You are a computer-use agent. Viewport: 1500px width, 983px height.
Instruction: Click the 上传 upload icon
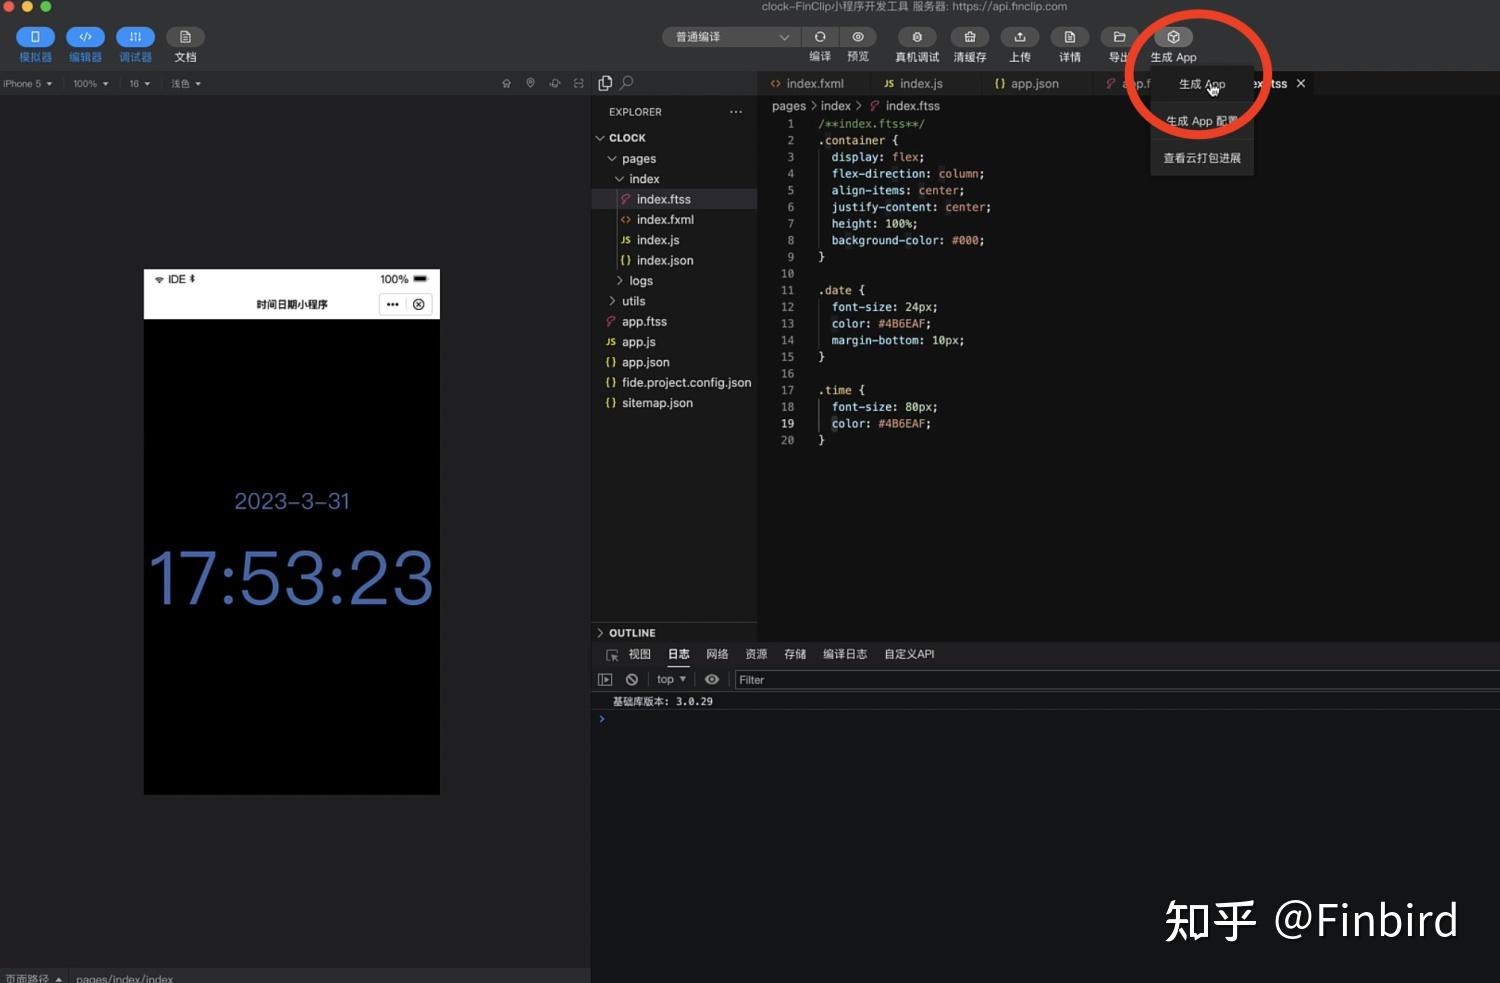point(1020,37)
